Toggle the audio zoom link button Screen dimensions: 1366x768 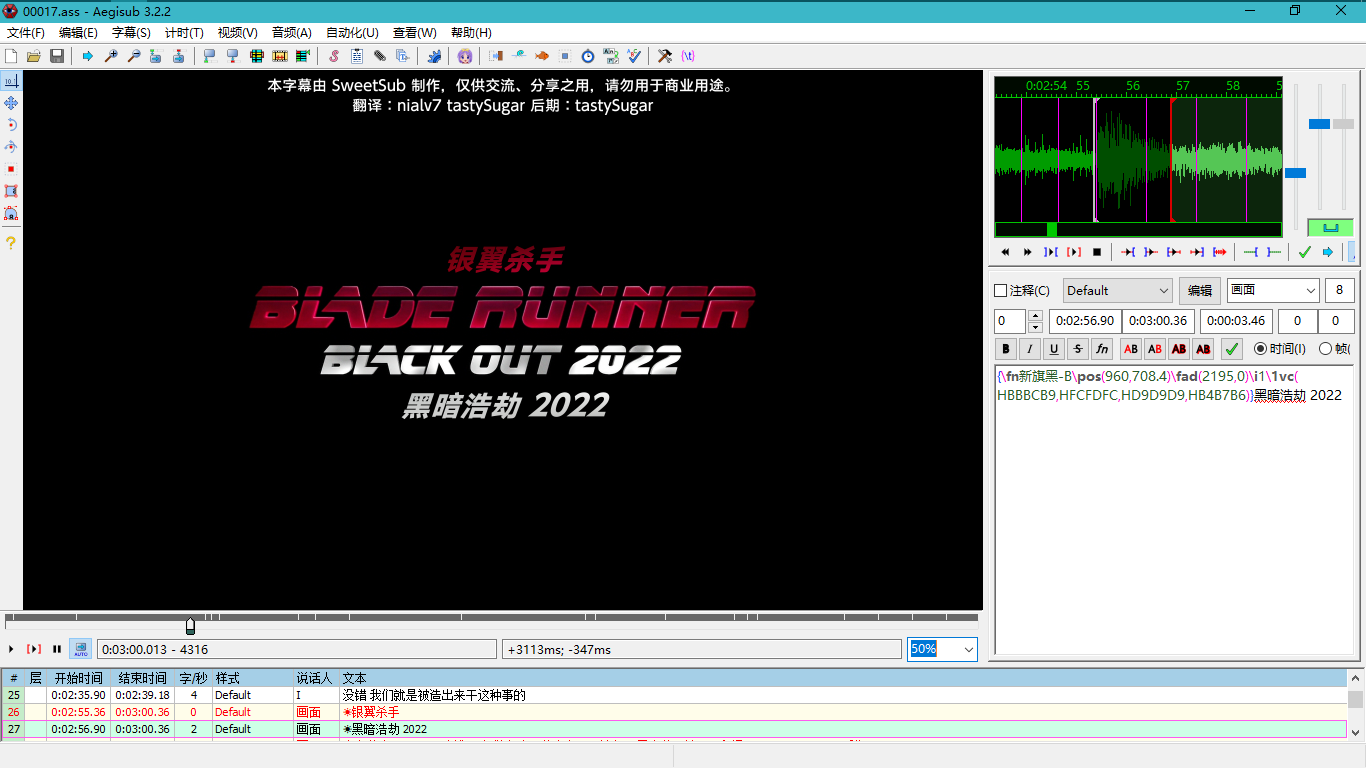(x=1330, y=228)
